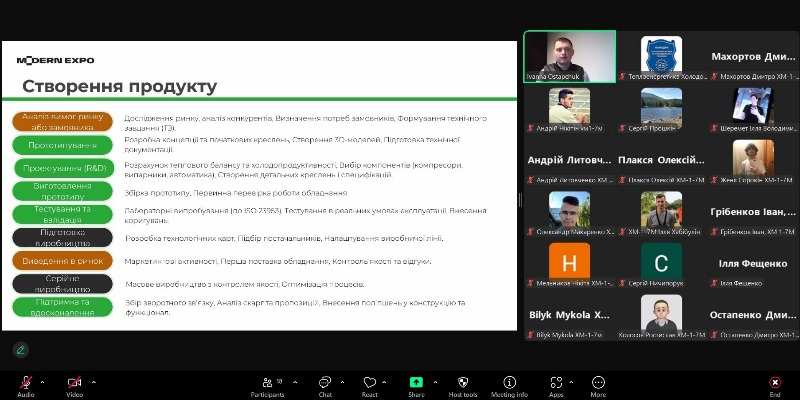Image resolution: width=800 pixels, height=400 pixels.
Task: Click text Збірка прототипу, Первинна перевірка
Action: (x=236, y=193)
